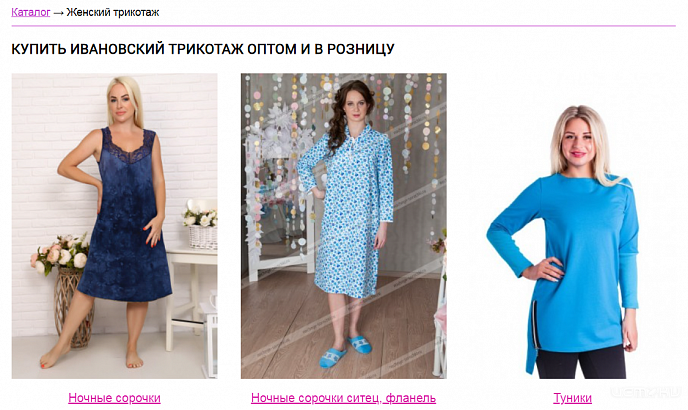688x410 pixels.
Task: Click the Женский трикотаж breadcrumb text
Action: pos(113,12)
